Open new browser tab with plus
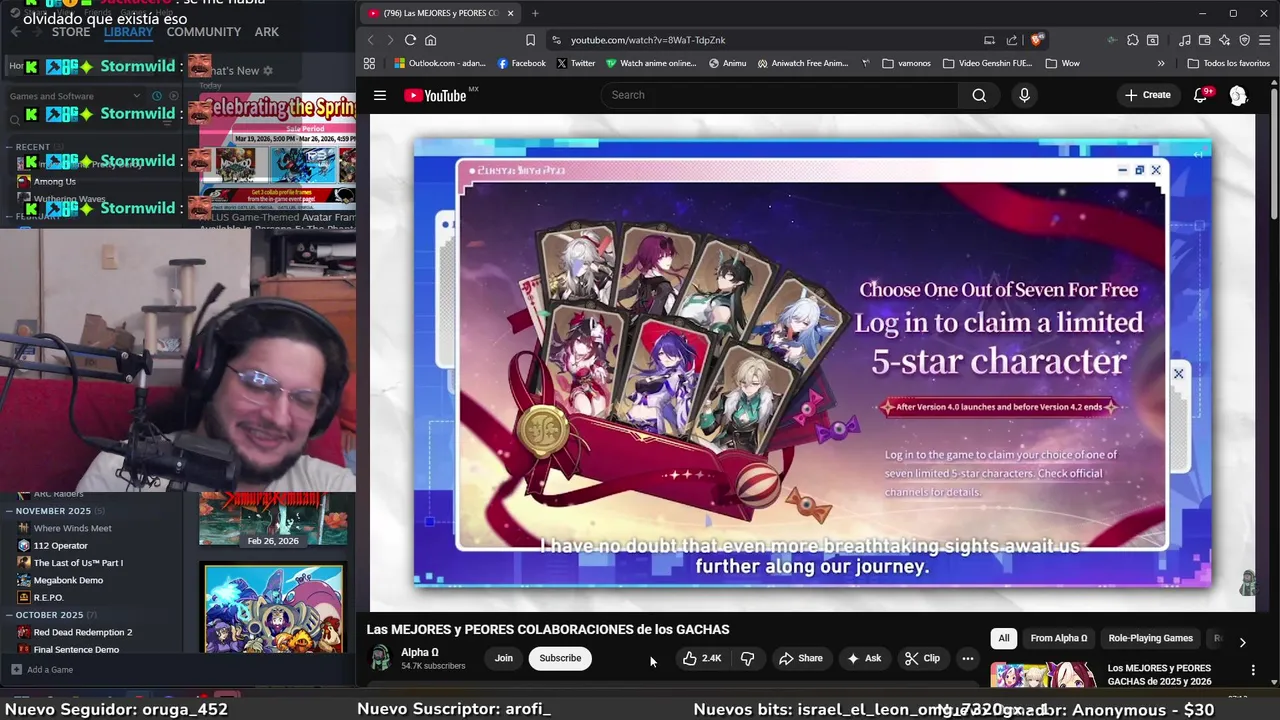Image resolution: width=1280 pixels, height=720 pixels. tap(535, 13)
